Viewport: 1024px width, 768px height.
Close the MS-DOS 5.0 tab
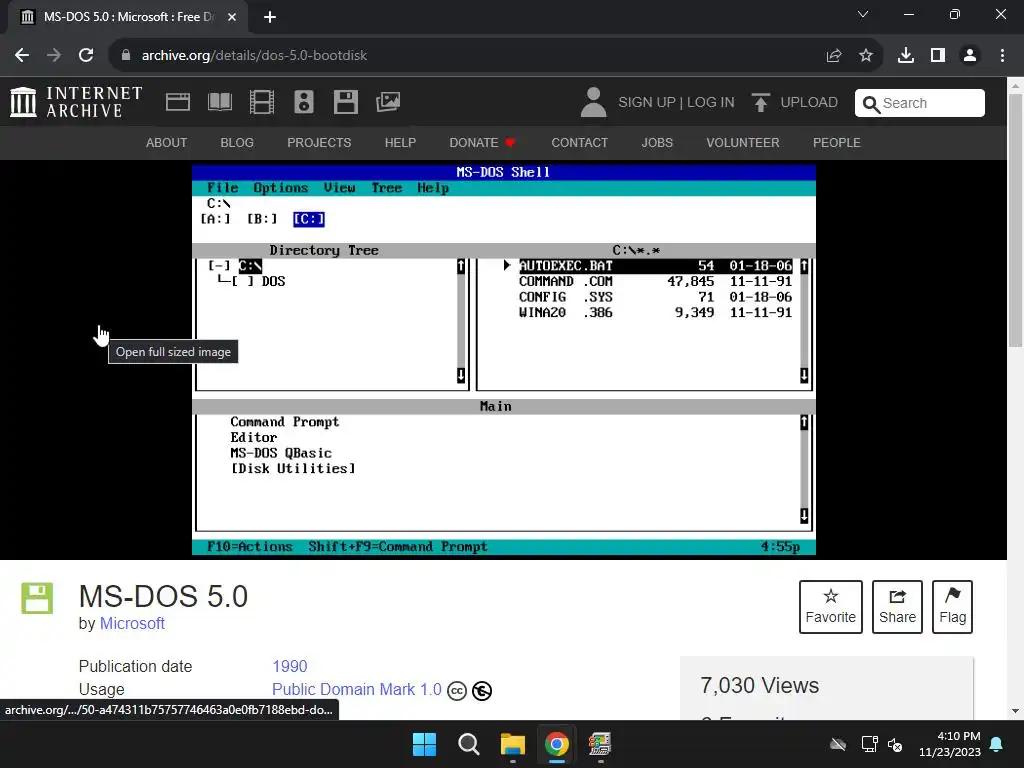[x=232, y=18]
